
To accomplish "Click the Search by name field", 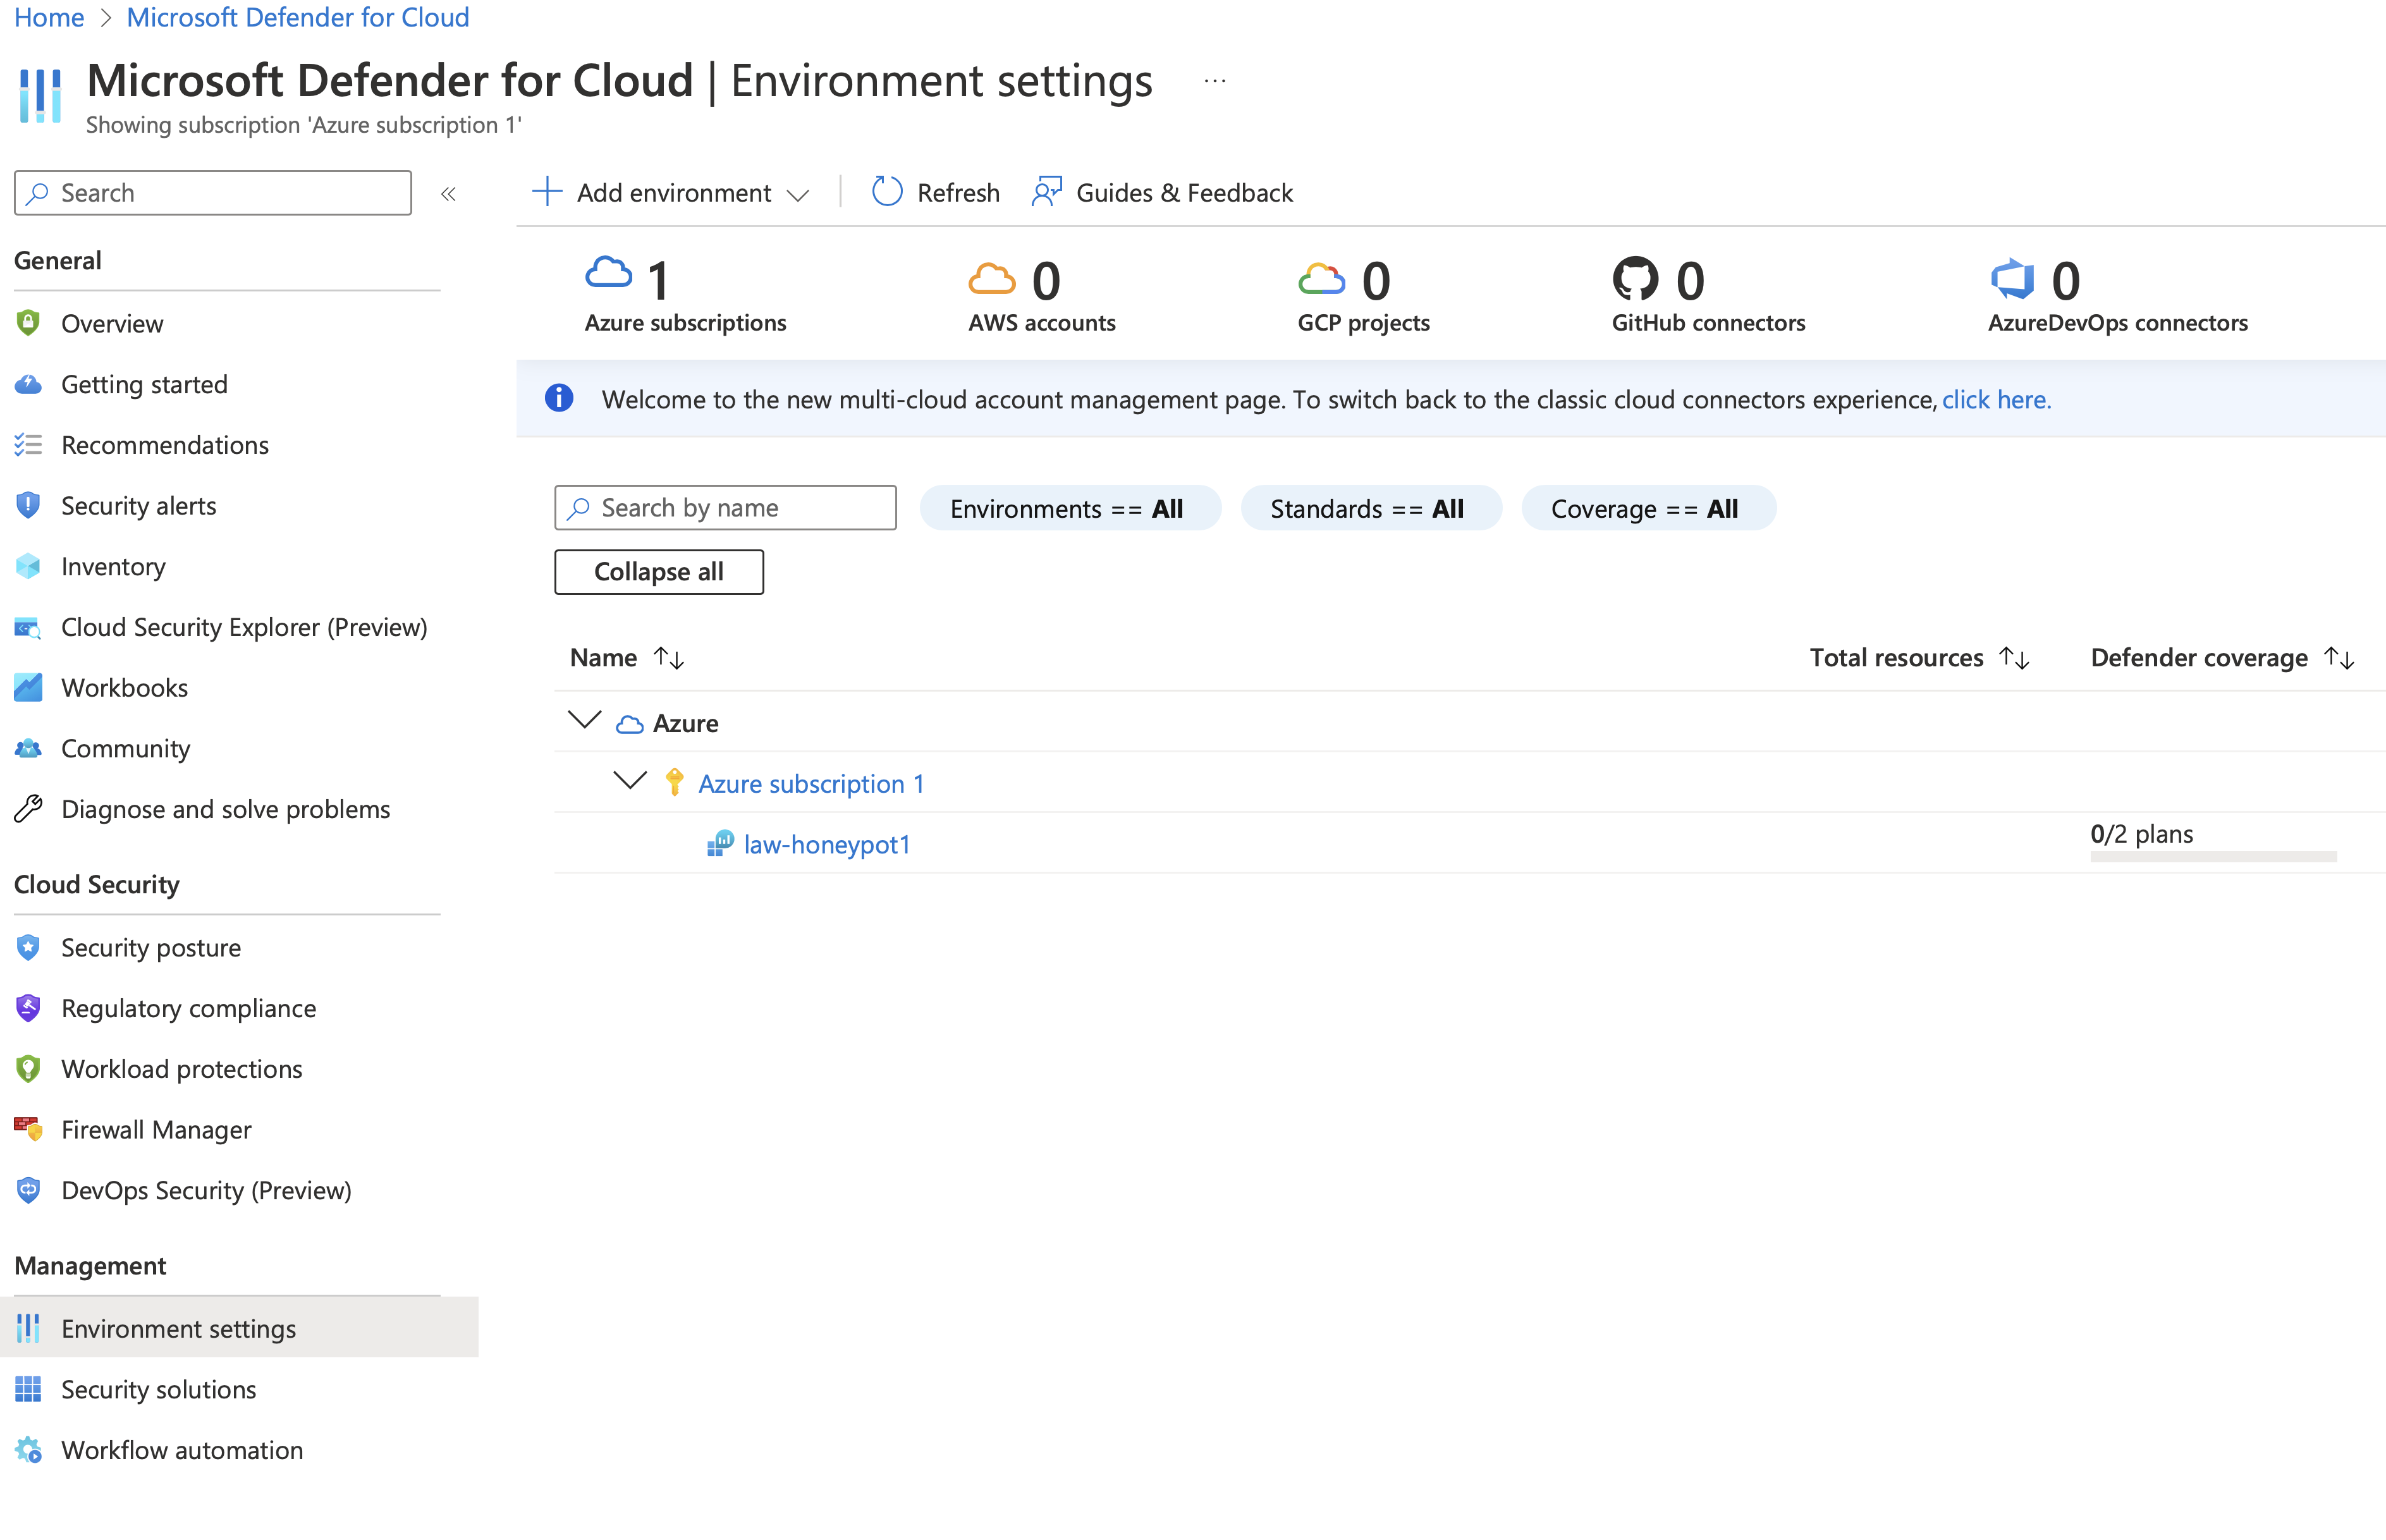I will click(x=724, y=507).
